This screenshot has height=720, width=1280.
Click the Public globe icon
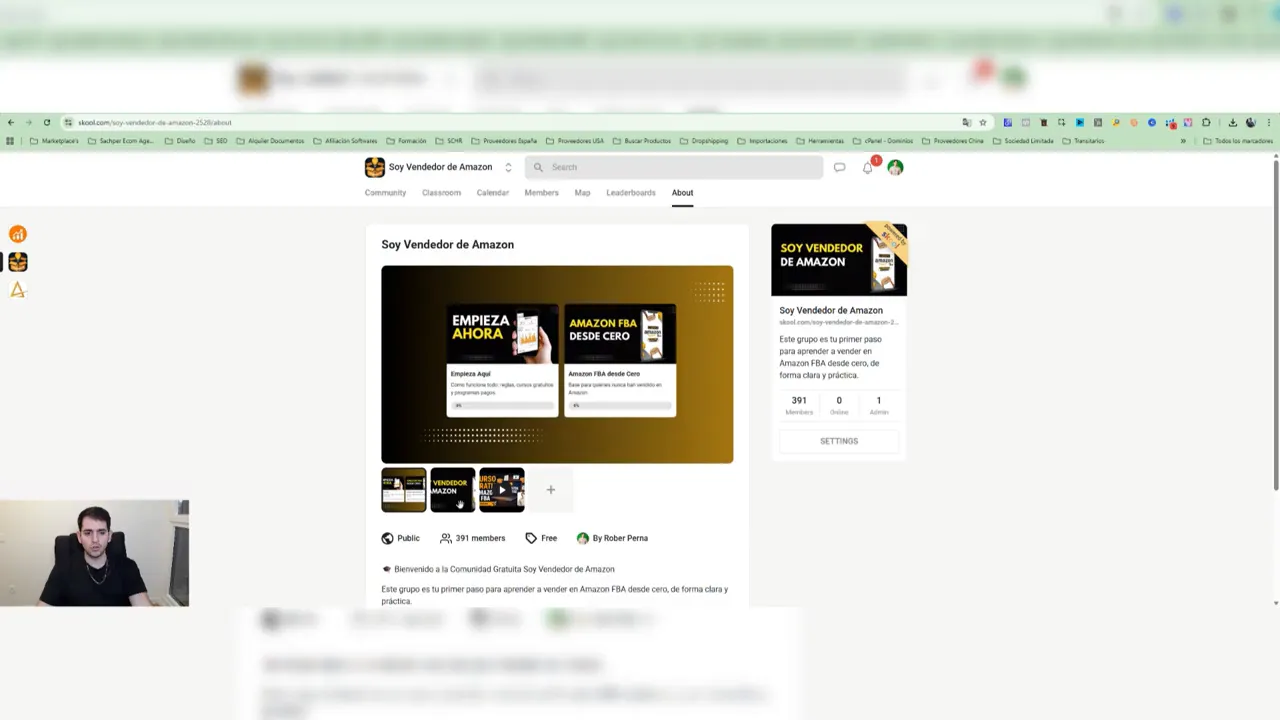387,538
